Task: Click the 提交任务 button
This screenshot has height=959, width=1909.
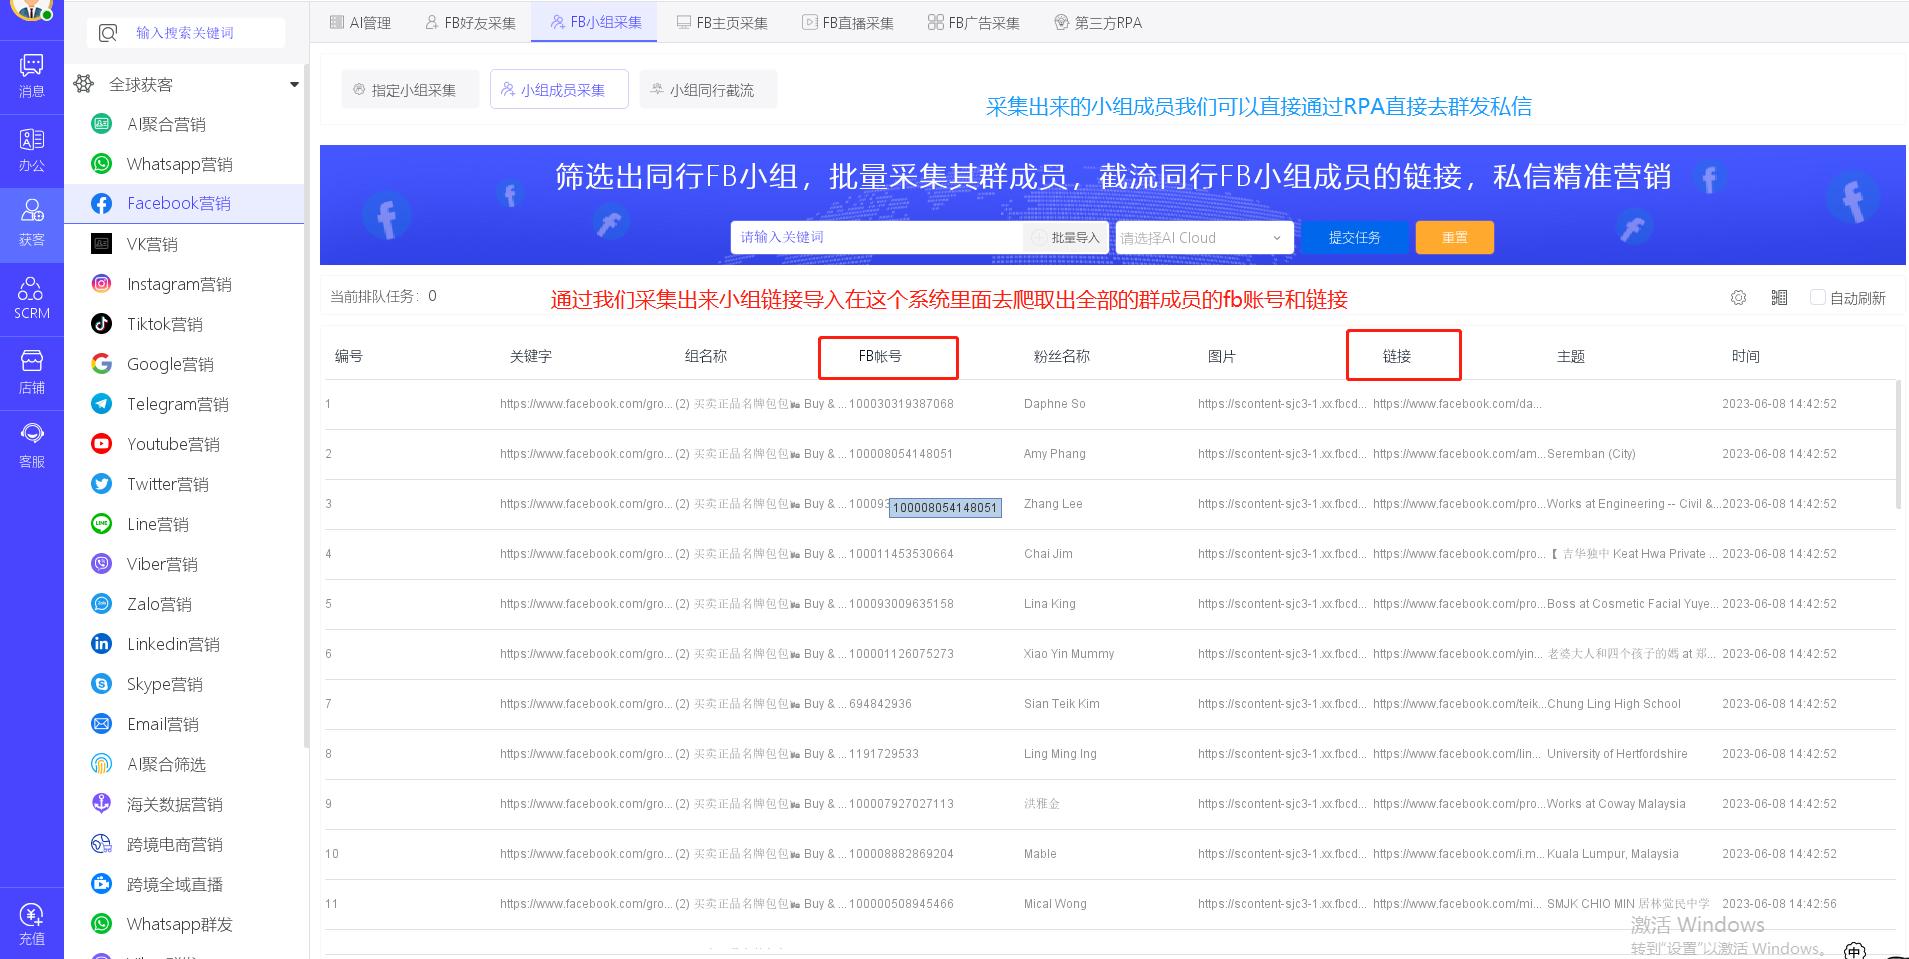Action: [1354, 237]
